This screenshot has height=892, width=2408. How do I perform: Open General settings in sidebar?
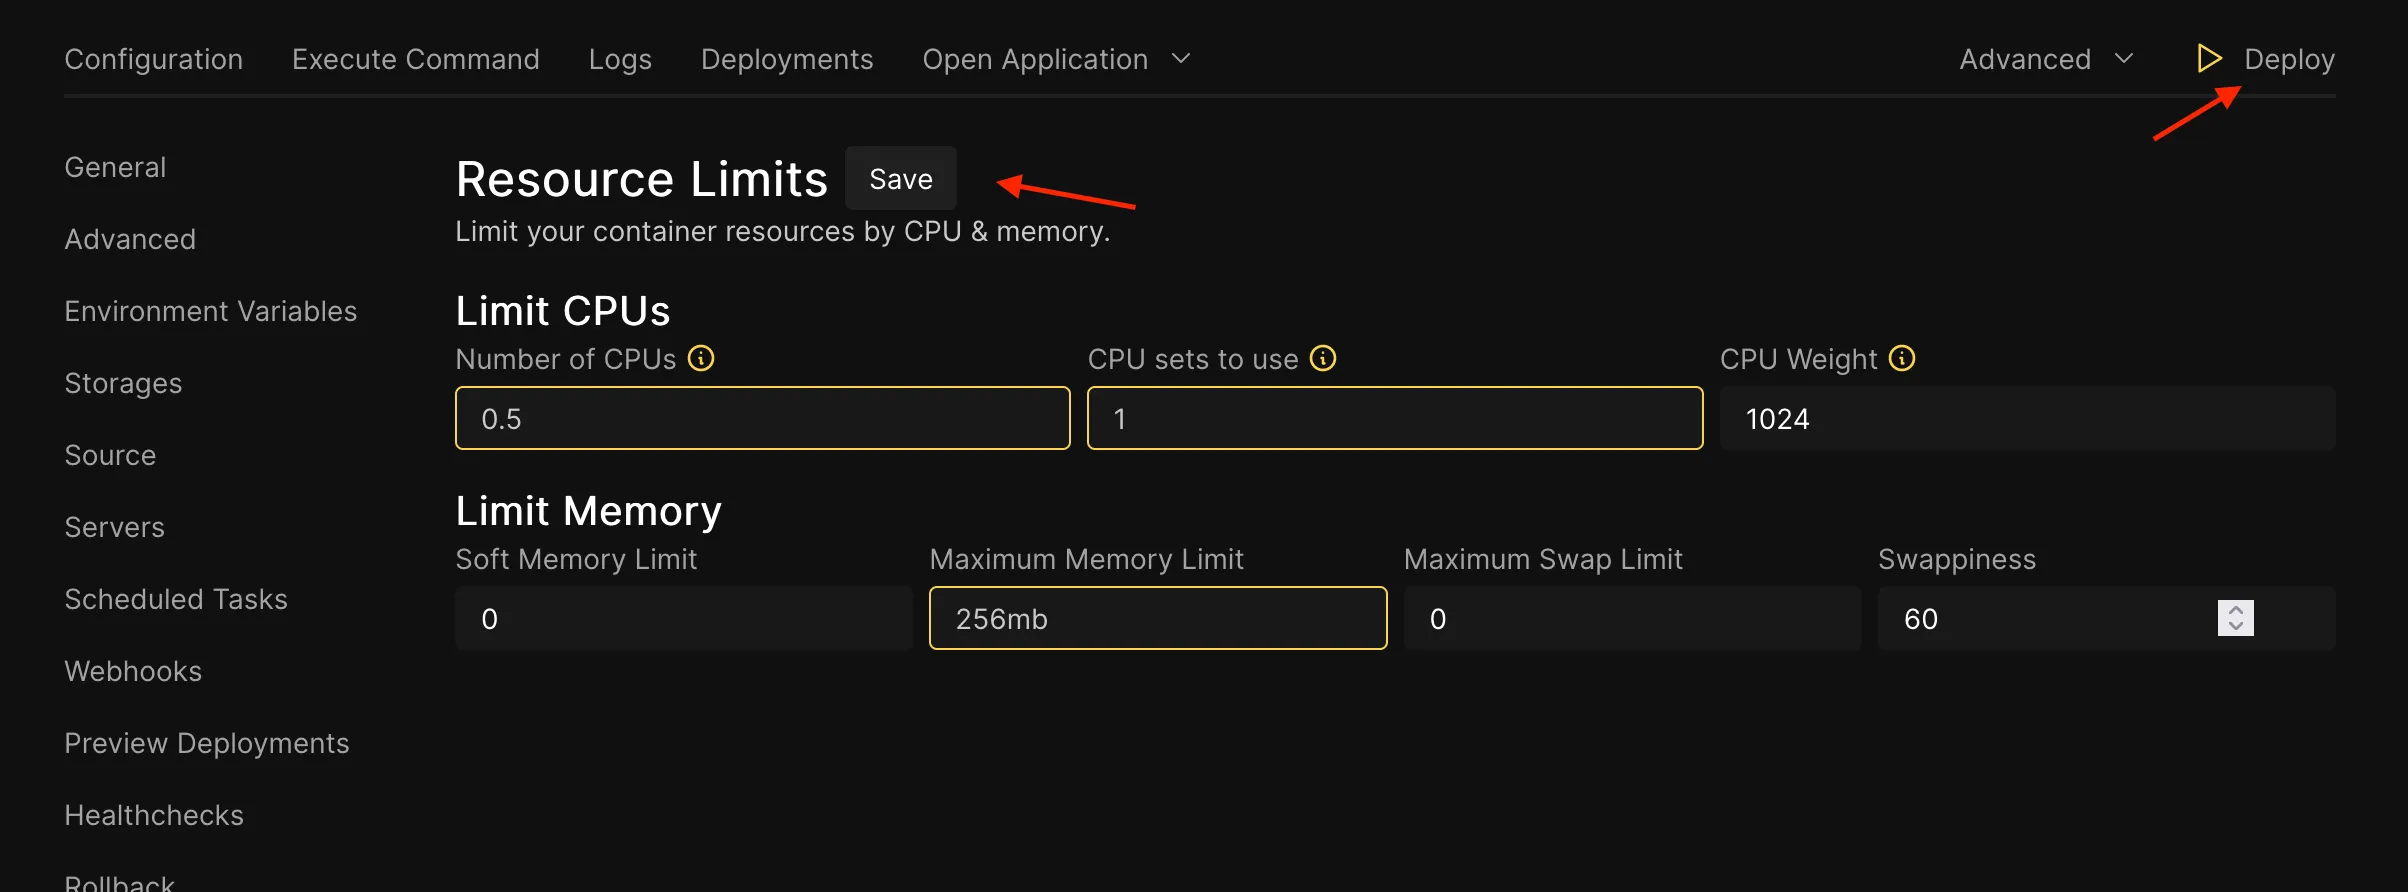[x=115, y=167]
